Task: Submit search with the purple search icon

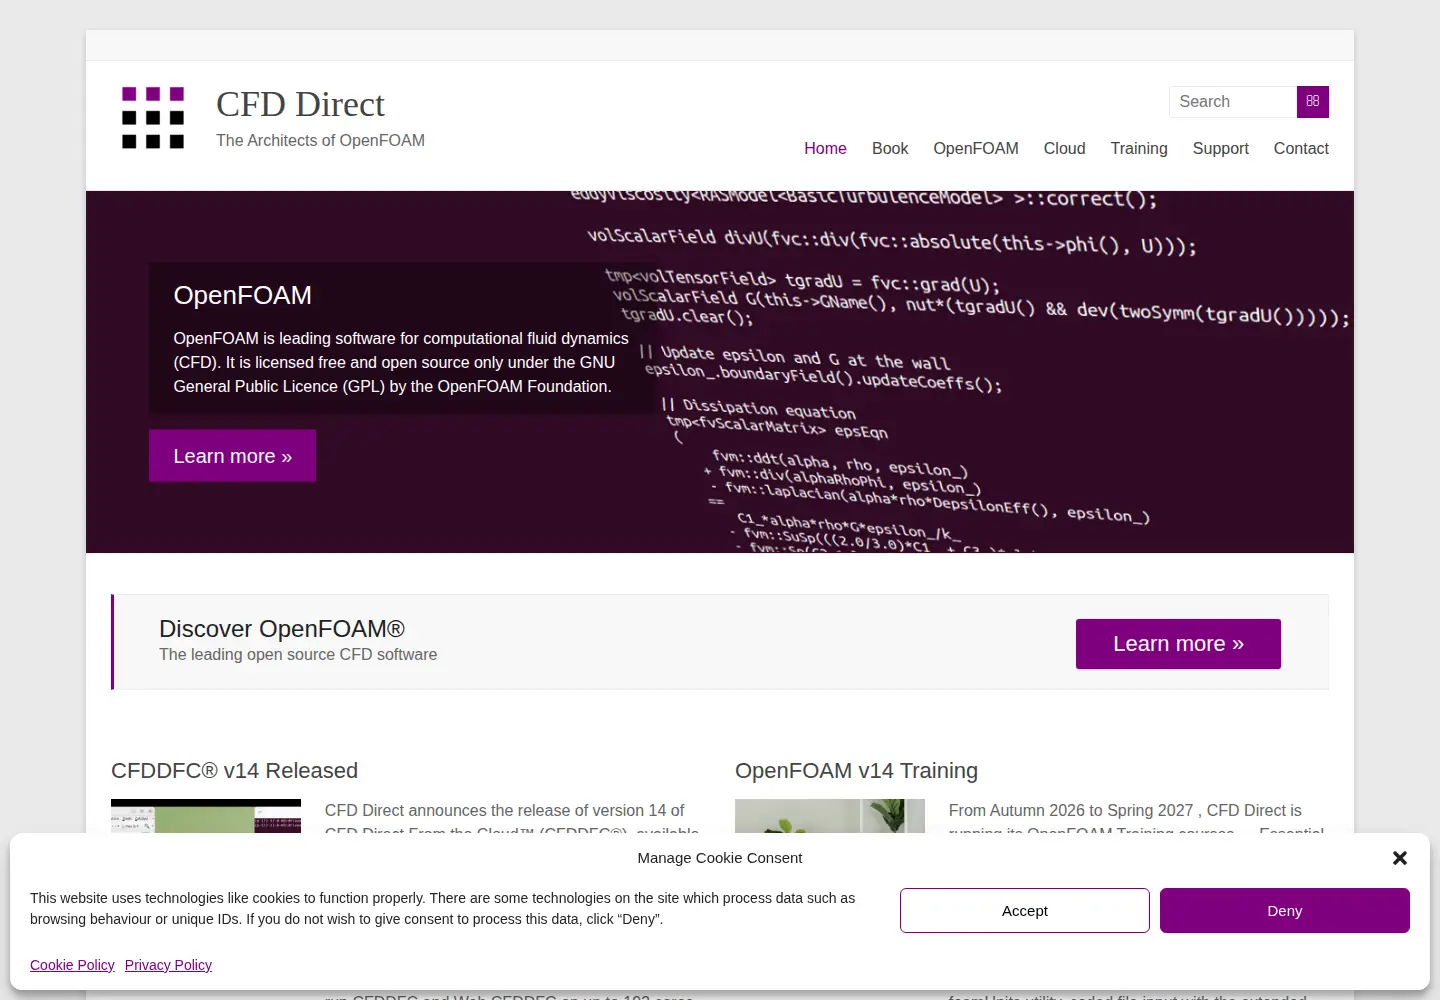Action: click(x=1313, y=101)
